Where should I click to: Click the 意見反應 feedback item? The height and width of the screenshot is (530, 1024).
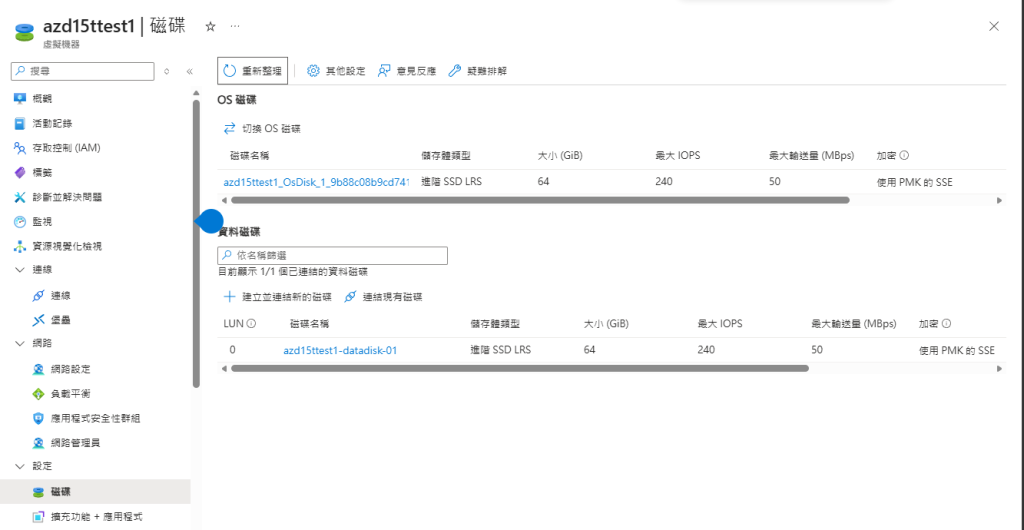406,71
